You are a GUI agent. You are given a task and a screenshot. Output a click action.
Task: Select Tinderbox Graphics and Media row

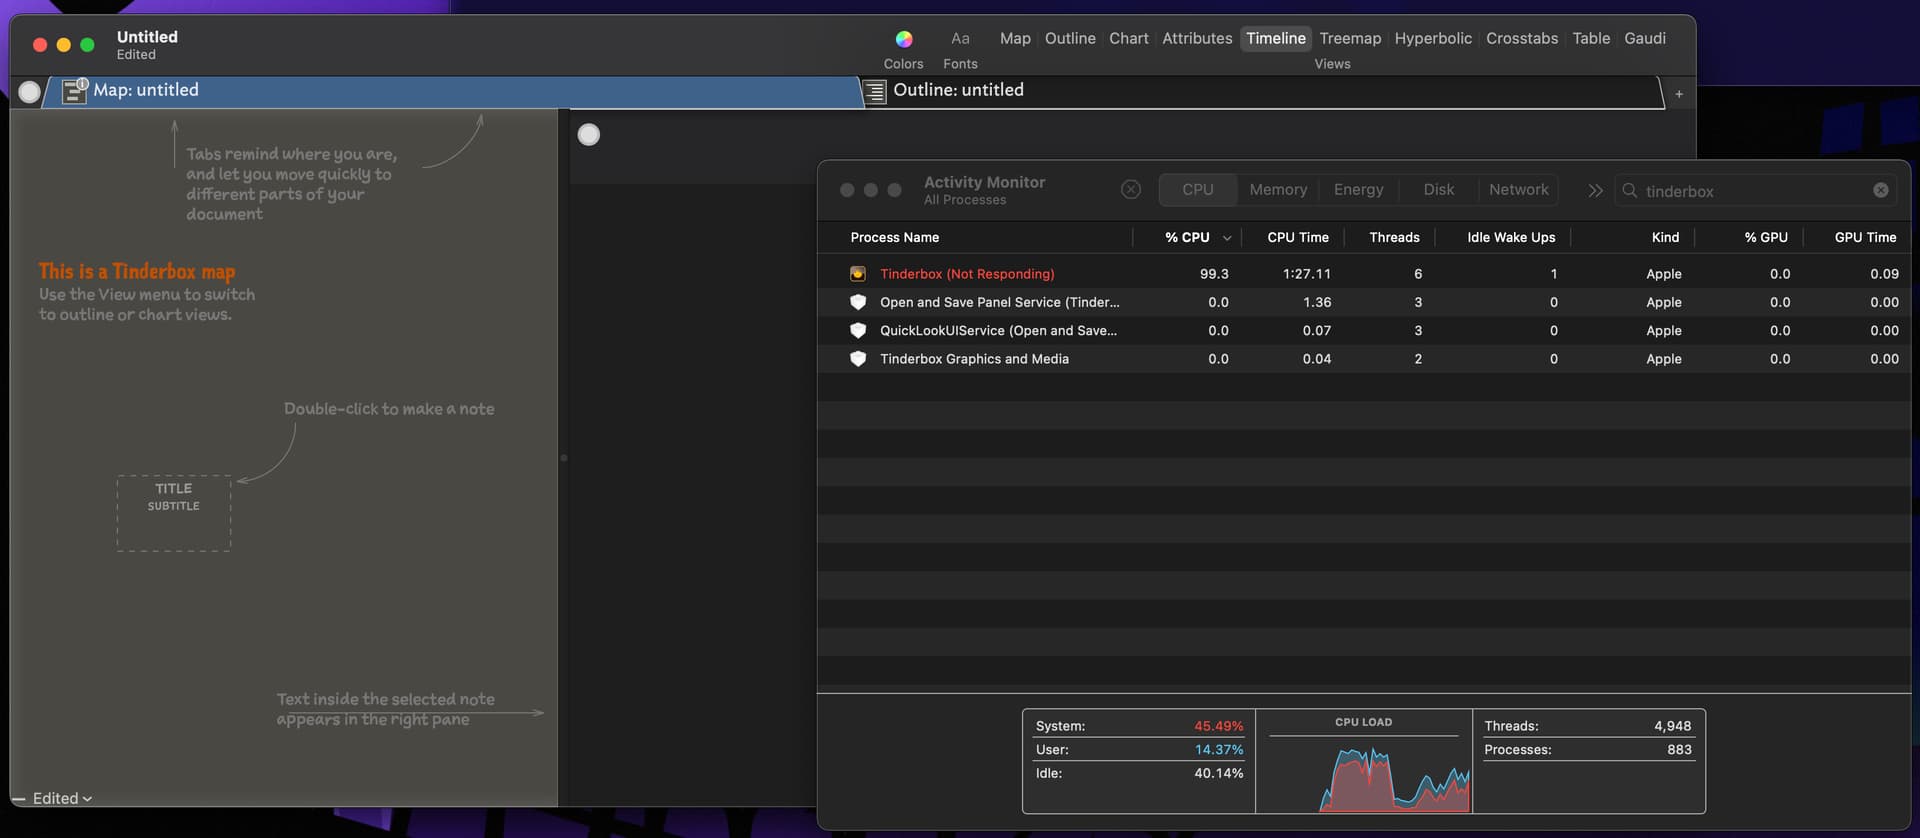coord(1364,359)
